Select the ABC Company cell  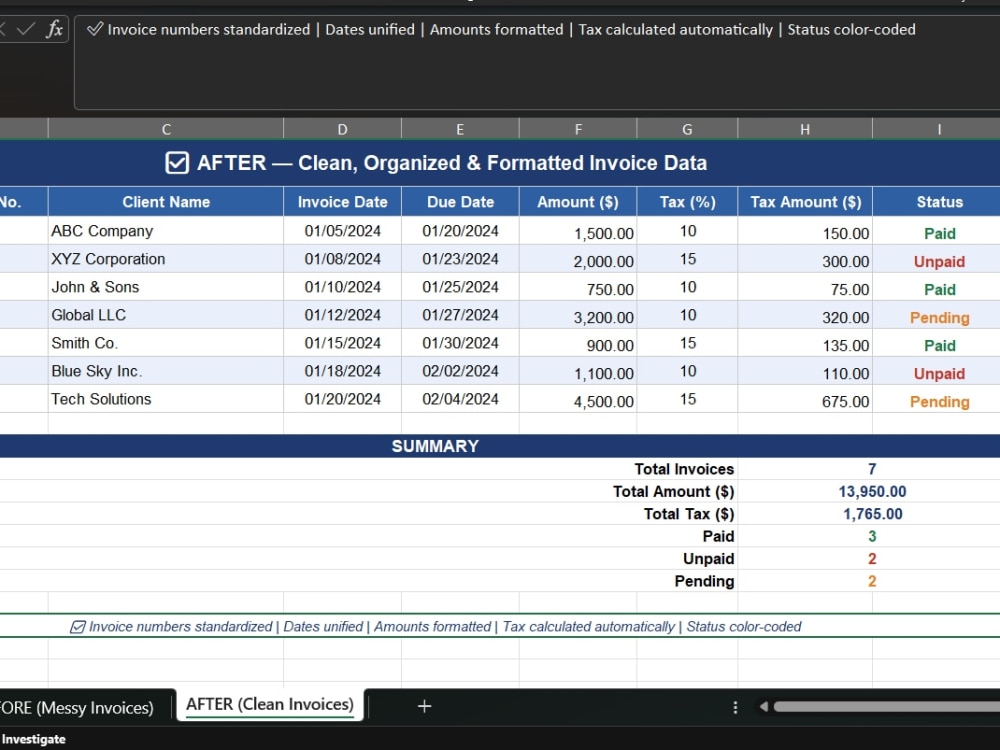tap(166, 231)
